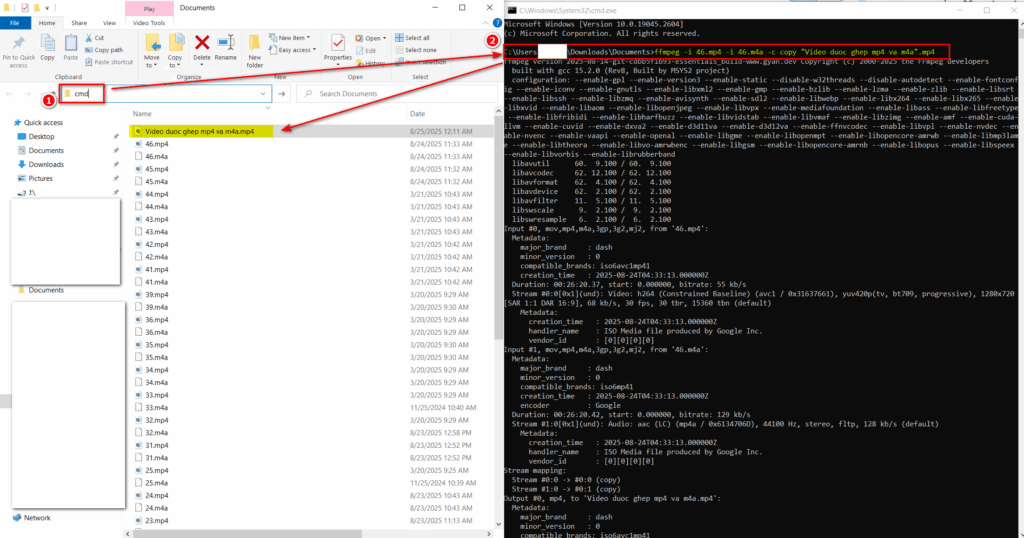Click Pin to Quick access icon
The height and width of the screenshot is (538, 1024).
pyautogui.click(x=18, y=44)
